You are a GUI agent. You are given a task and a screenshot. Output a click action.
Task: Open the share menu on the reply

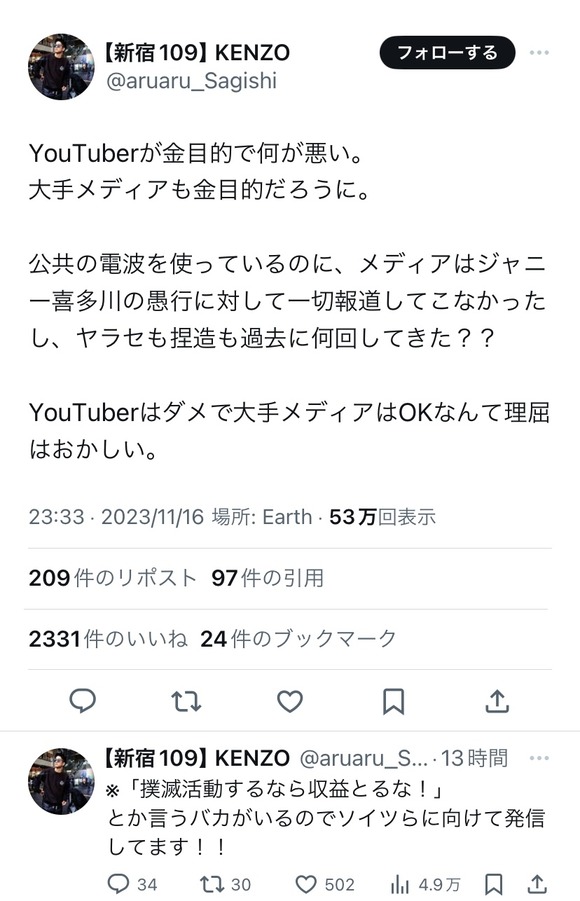pyautogui.click(x=532, y=884)
